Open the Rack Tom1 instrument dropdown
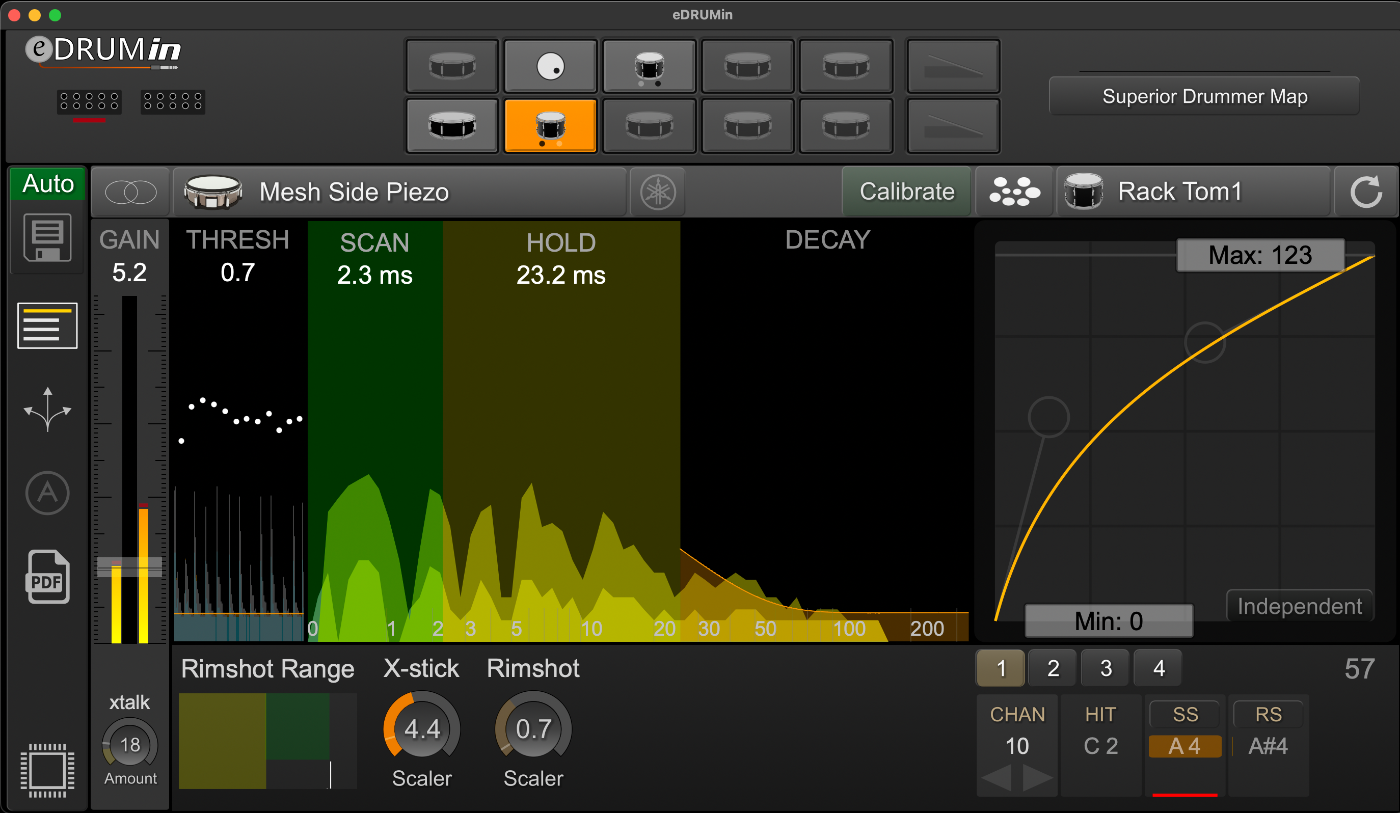 point(1193,192)
